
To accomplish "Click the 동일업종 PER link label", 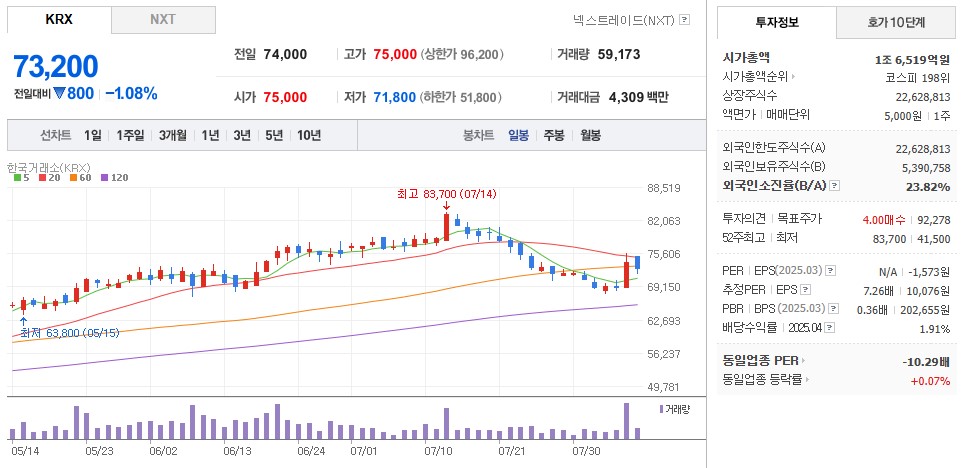I will pyautogui.click(x=760, y=361).
